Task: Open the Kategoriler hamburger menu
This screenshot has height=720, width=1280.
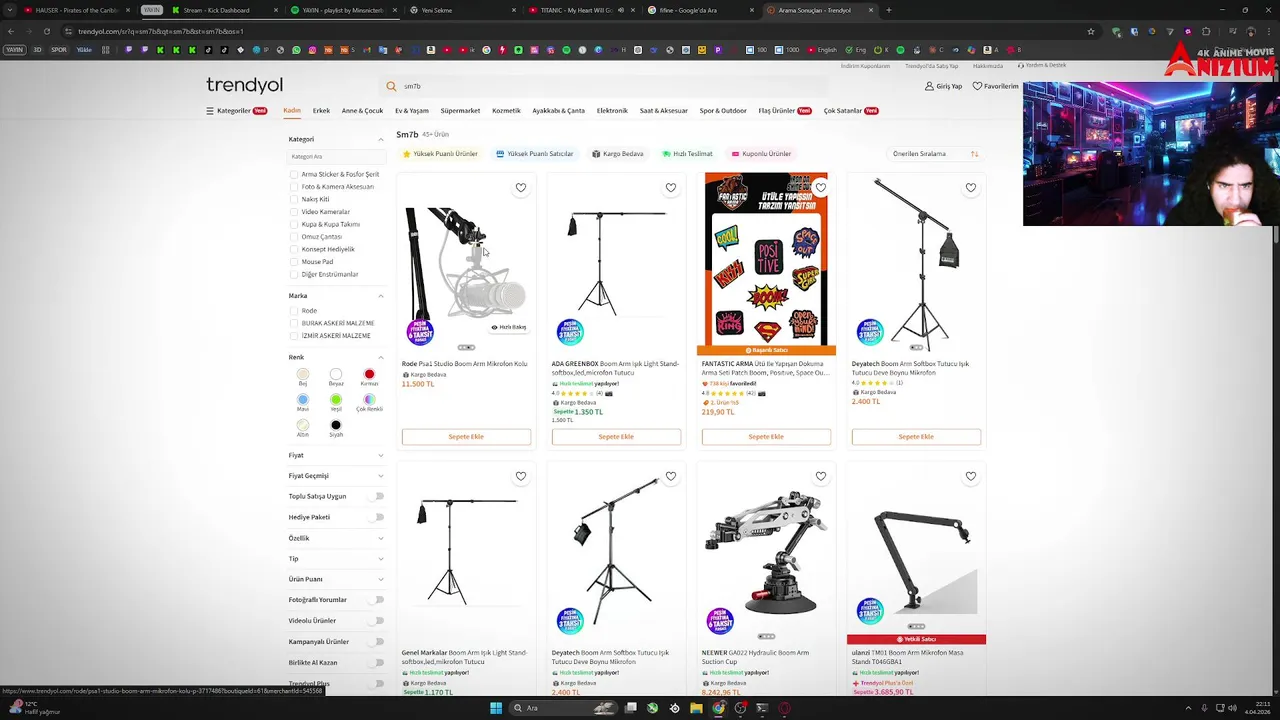Action: [236, 111]
